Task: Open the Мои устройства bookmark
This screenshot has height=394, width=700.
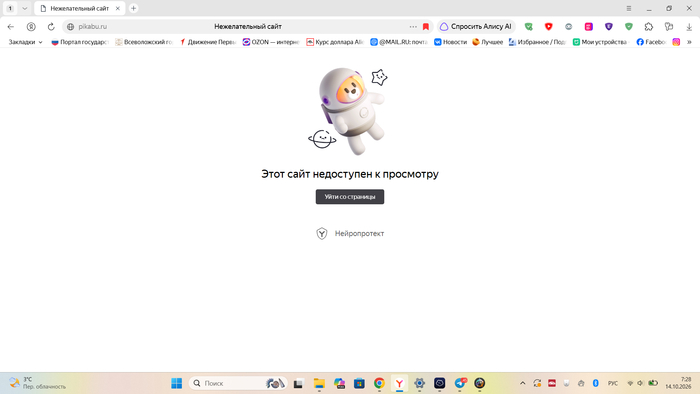Action: click(x=601, y=42)
